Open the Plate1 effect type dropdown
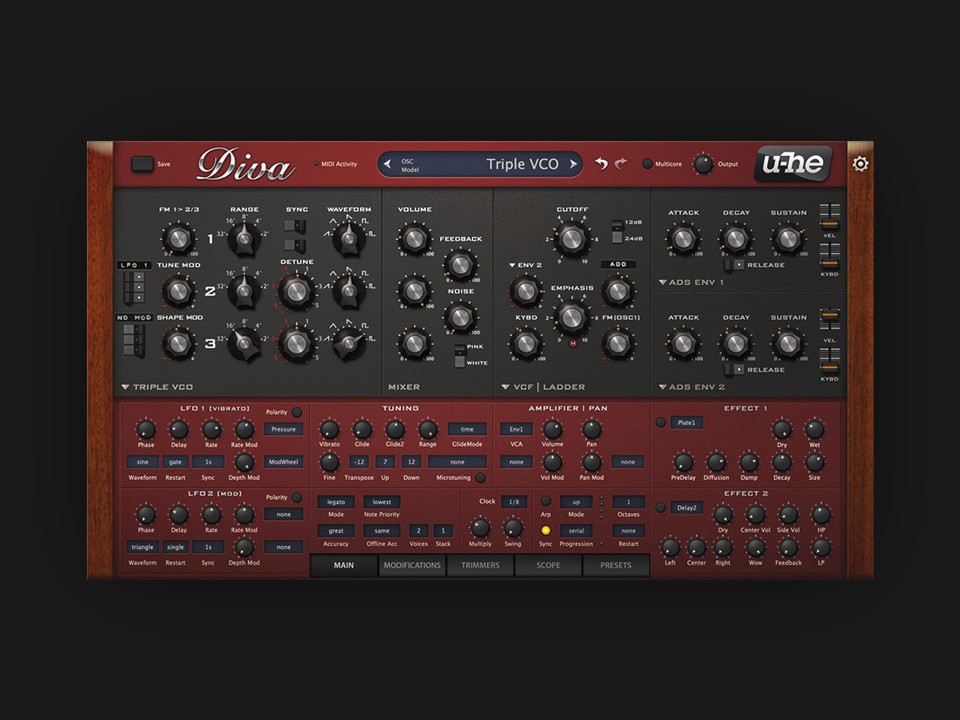The image size is (960, 720). (686, 422)
